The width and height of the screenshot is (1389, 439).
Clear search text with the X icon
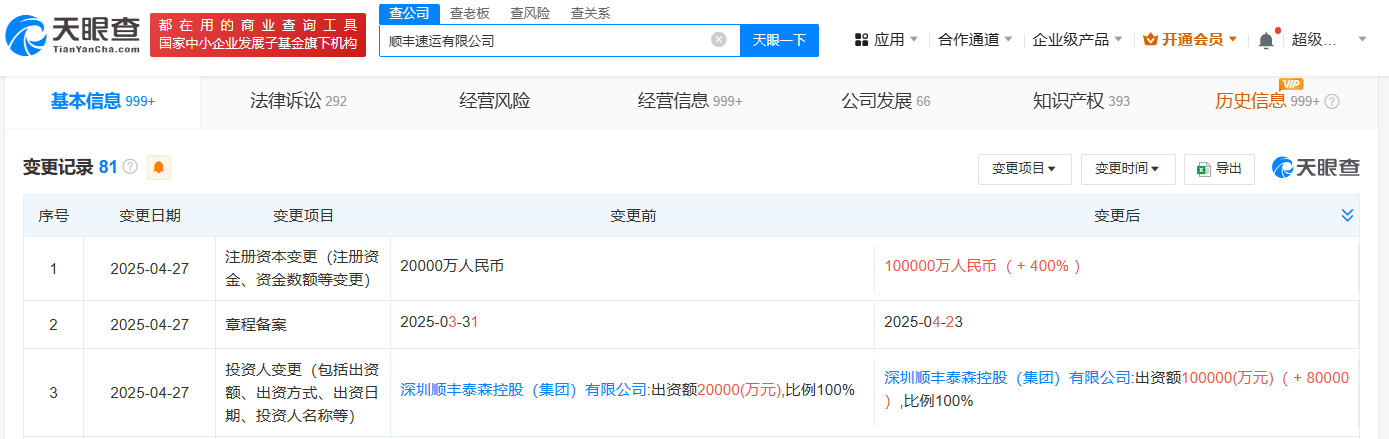point(718,40)
